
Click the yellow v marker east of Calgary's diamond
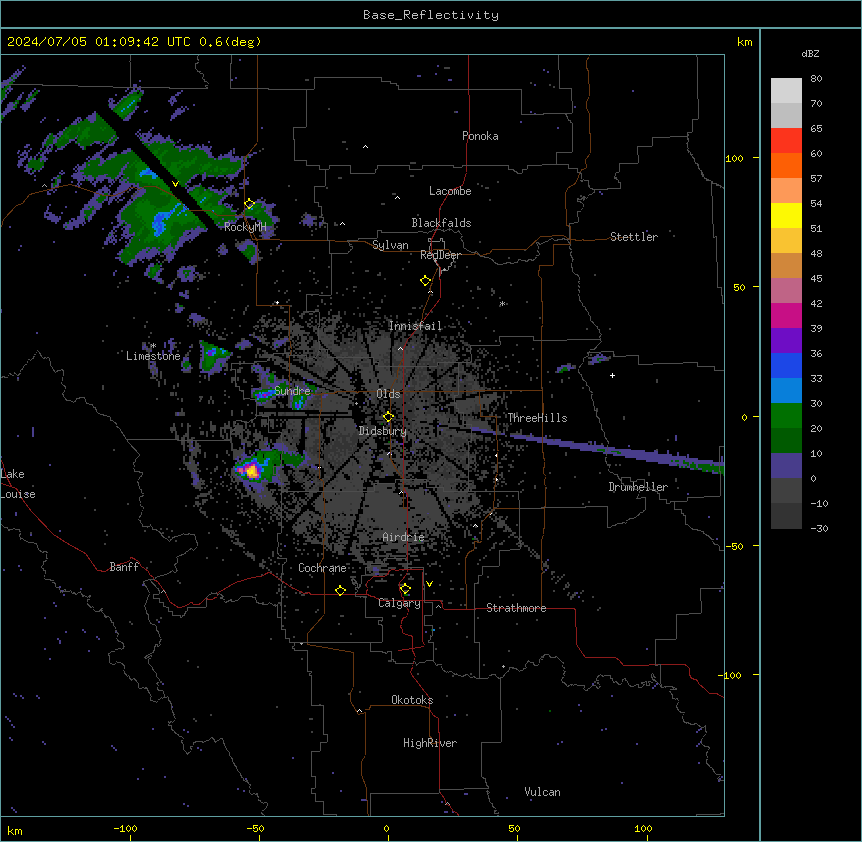(429, 584)
